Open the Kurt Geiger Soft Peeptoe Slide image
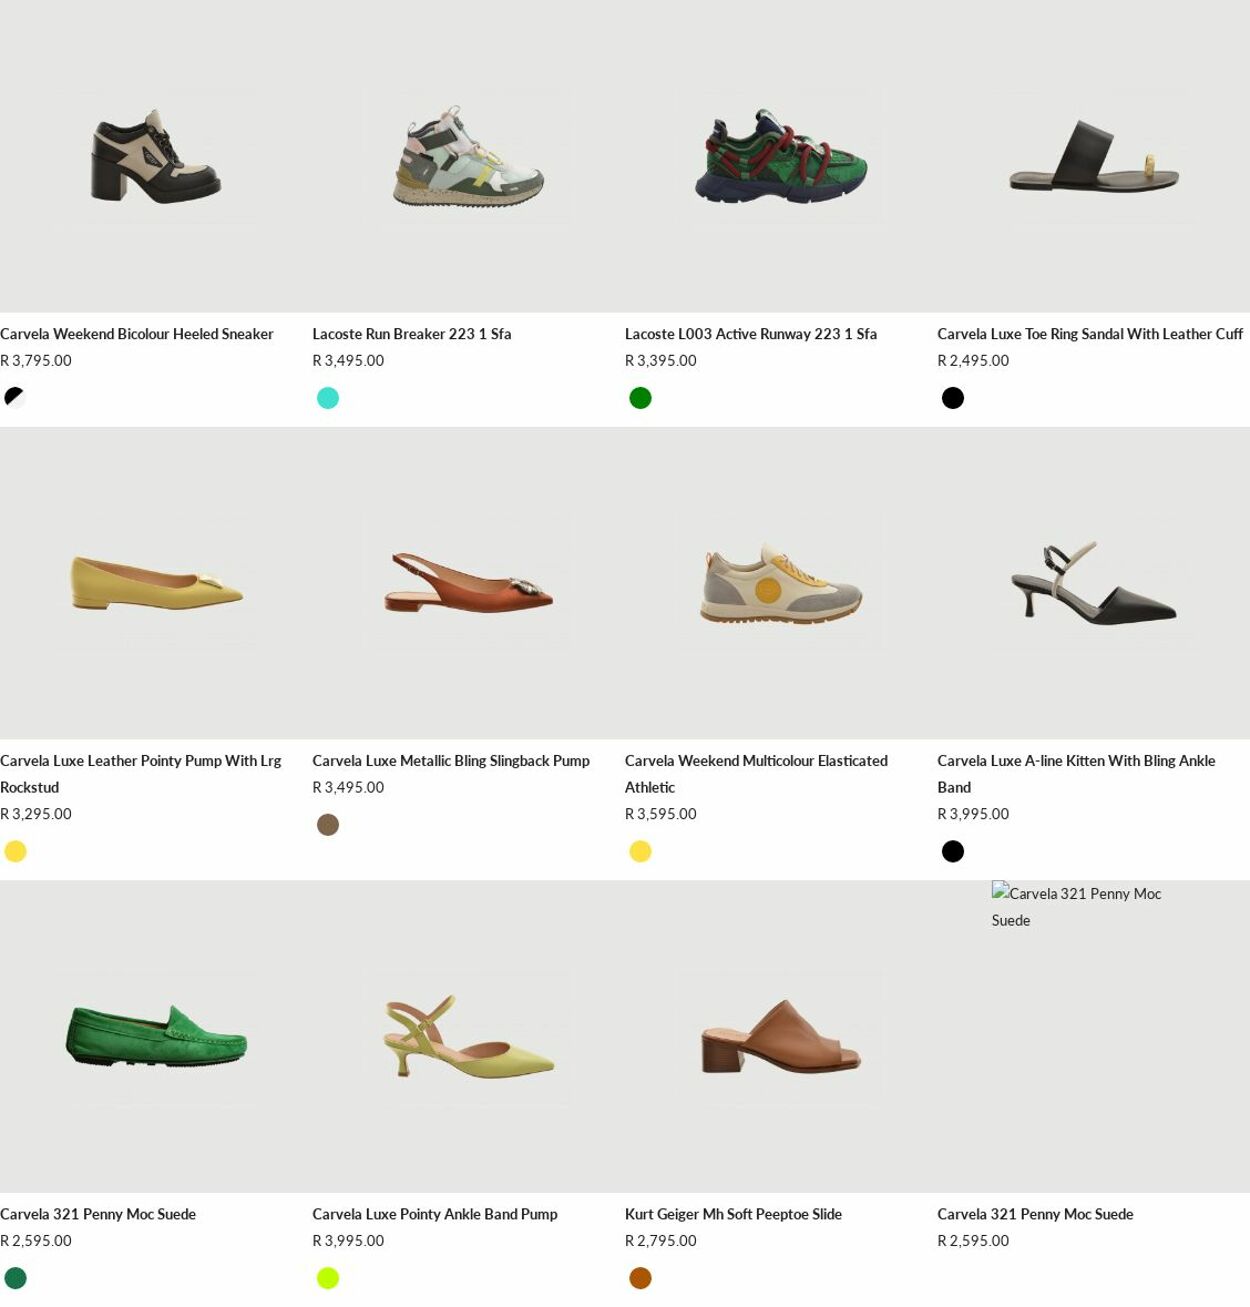 [x=781, y=1036]
